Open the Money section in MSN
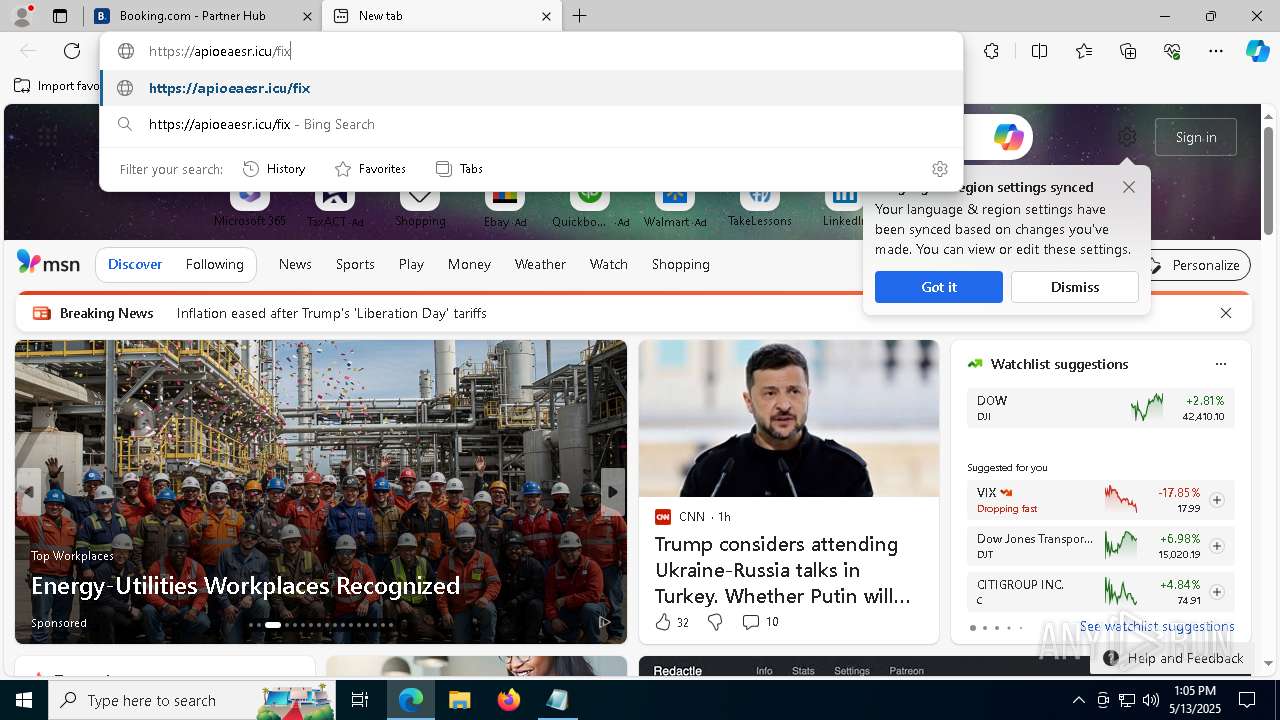Viewport: 1280px width, 720px height. 469,264
